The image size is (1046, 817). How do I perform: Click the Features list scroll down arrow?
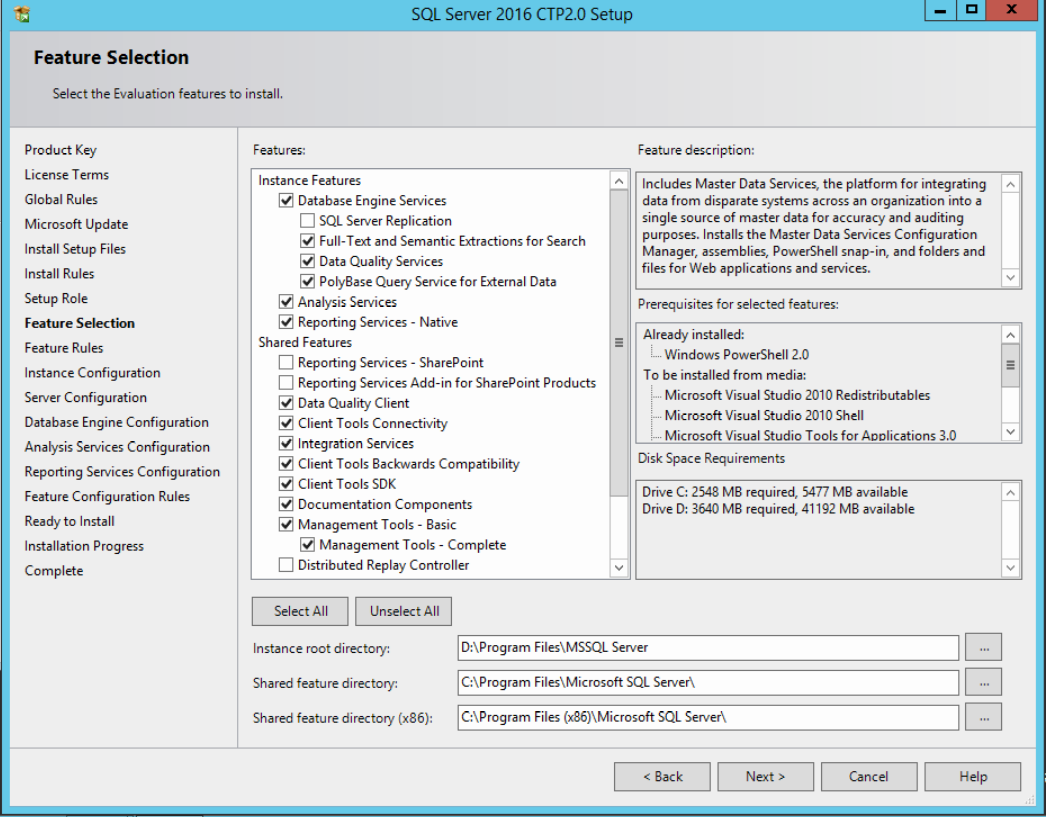click(619, 568)
